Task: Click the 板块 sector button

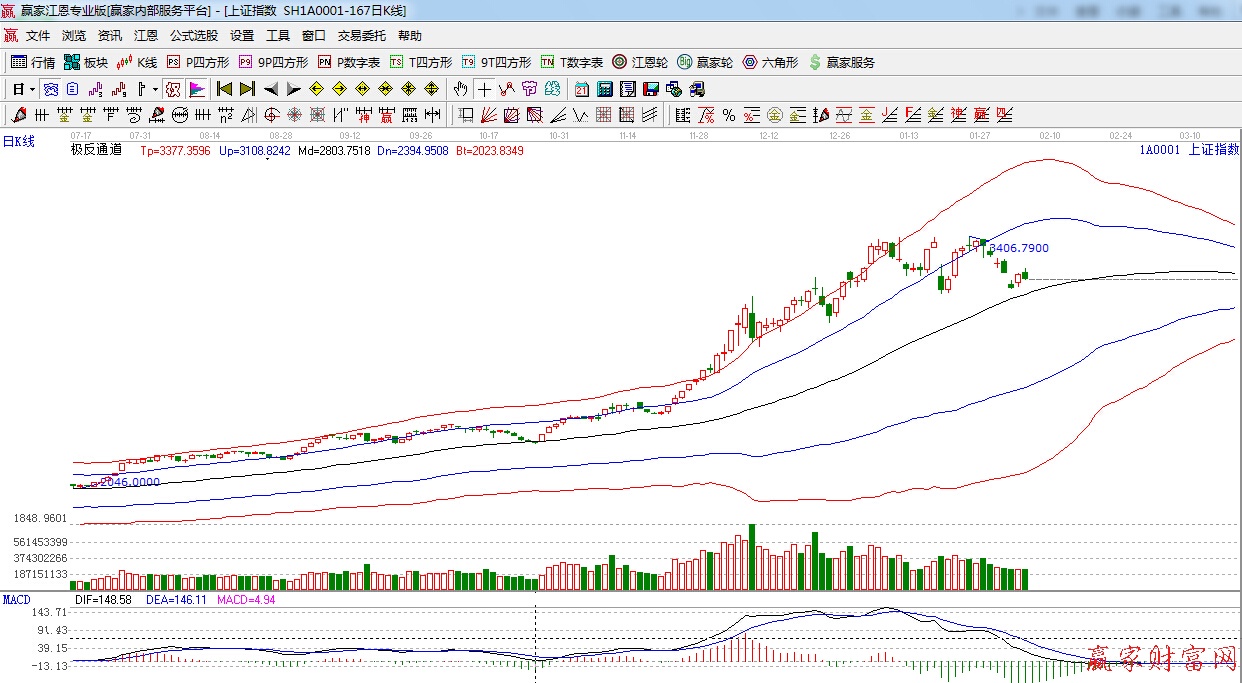Action: (x=86, y=62)
